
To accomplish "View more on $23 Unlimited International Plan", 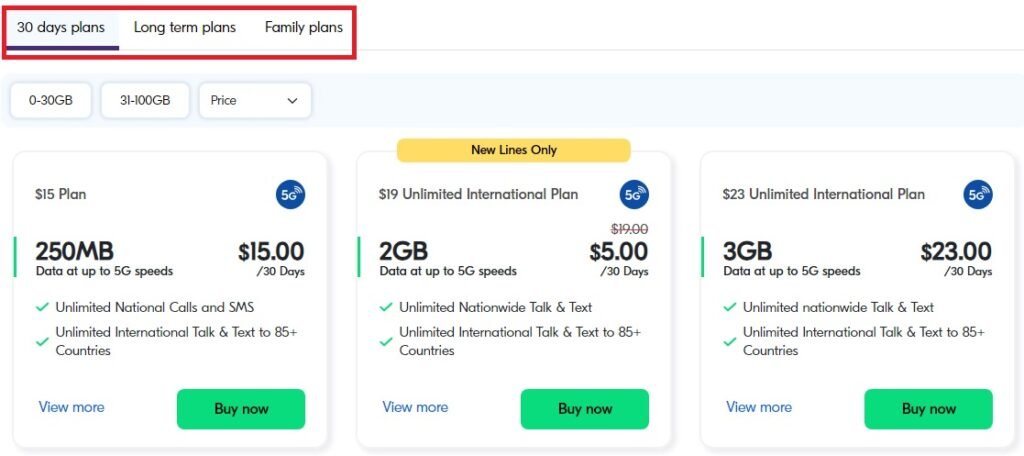I will (759, 407).
